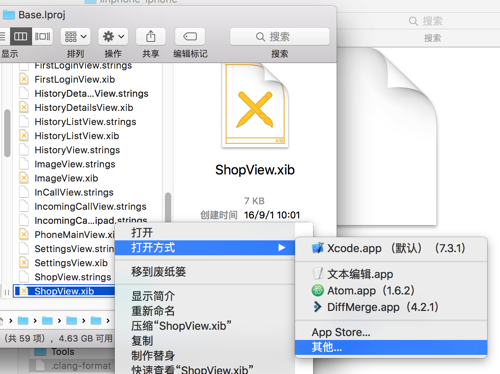Click the Base.lproj folder title icon

[9, 15]
